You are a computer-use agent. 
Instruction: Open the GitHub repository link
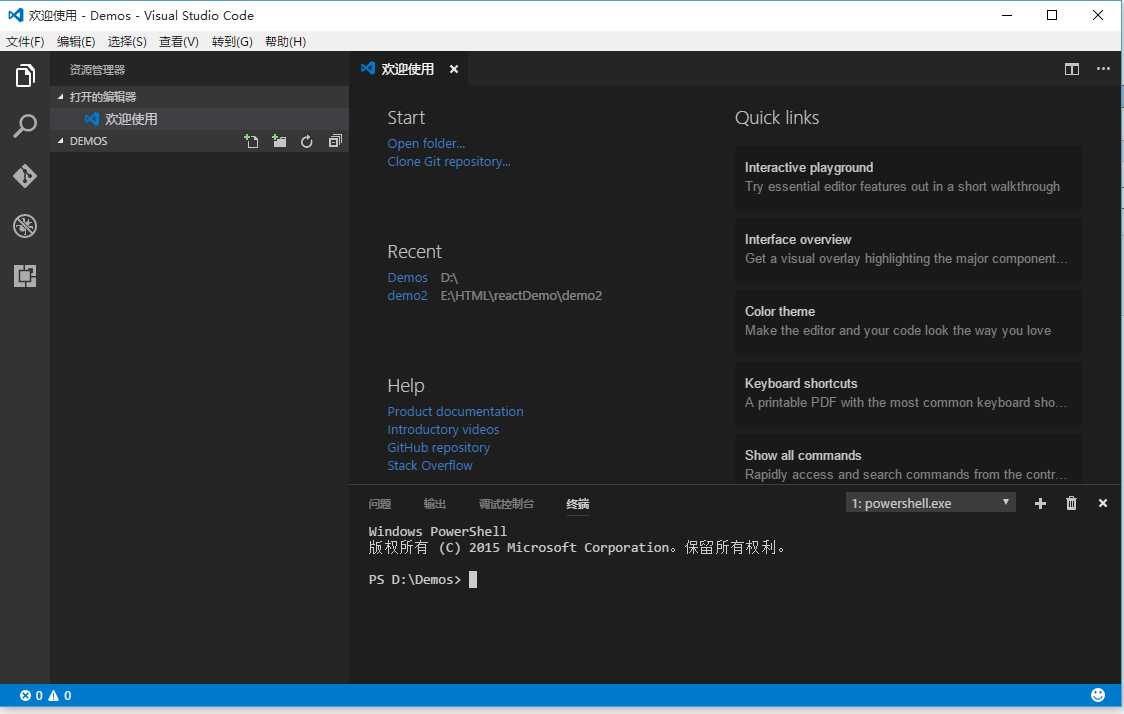tap(438, 447)
